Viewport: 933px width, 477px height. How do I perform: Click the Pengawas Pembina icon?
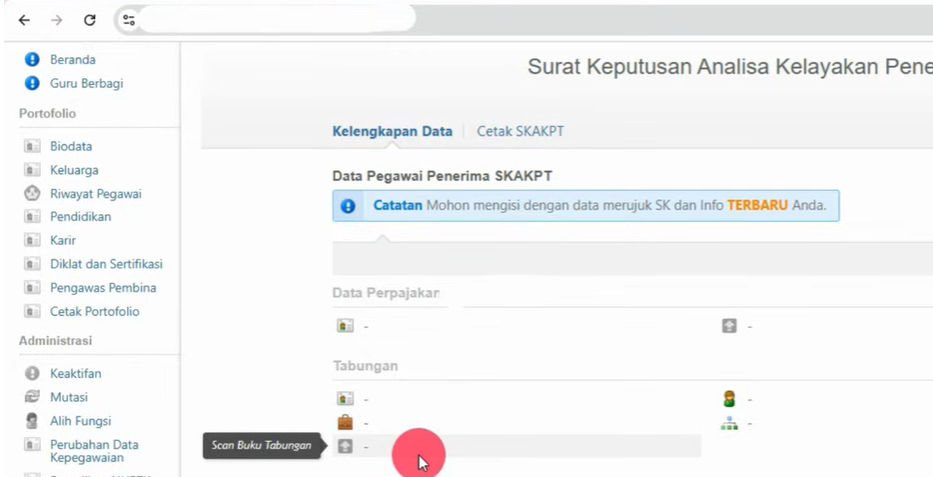(32, 287)
